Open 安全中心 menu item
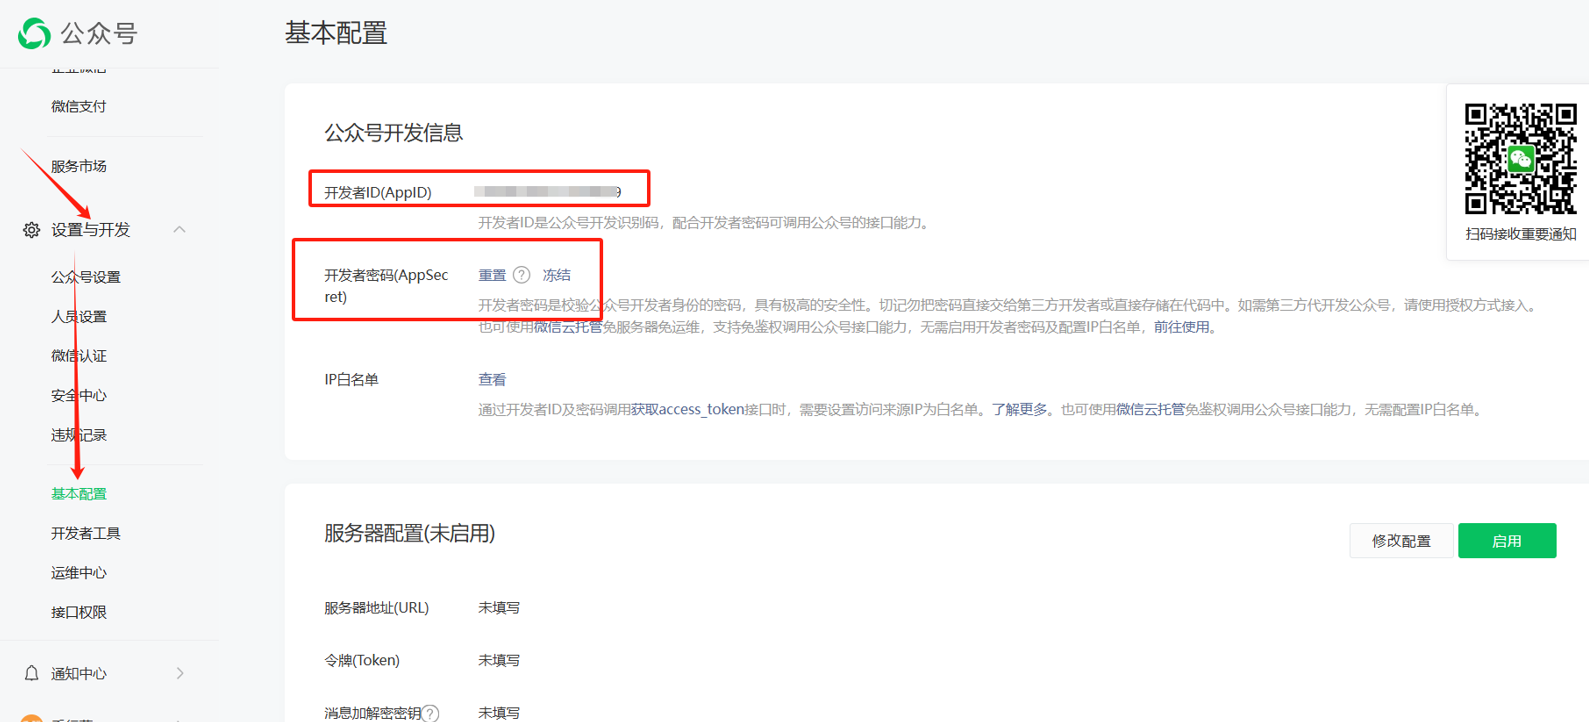 click(79, 395)
